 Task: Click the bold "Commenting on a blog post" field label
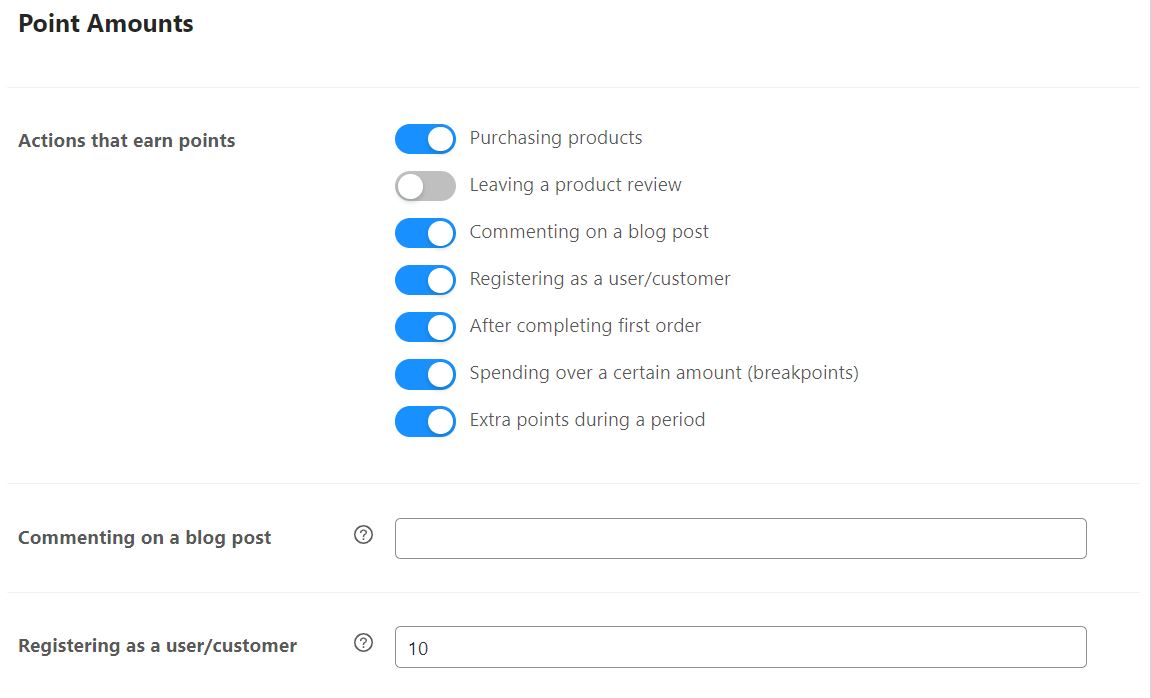pyautogui.click(x=145, y=538)
